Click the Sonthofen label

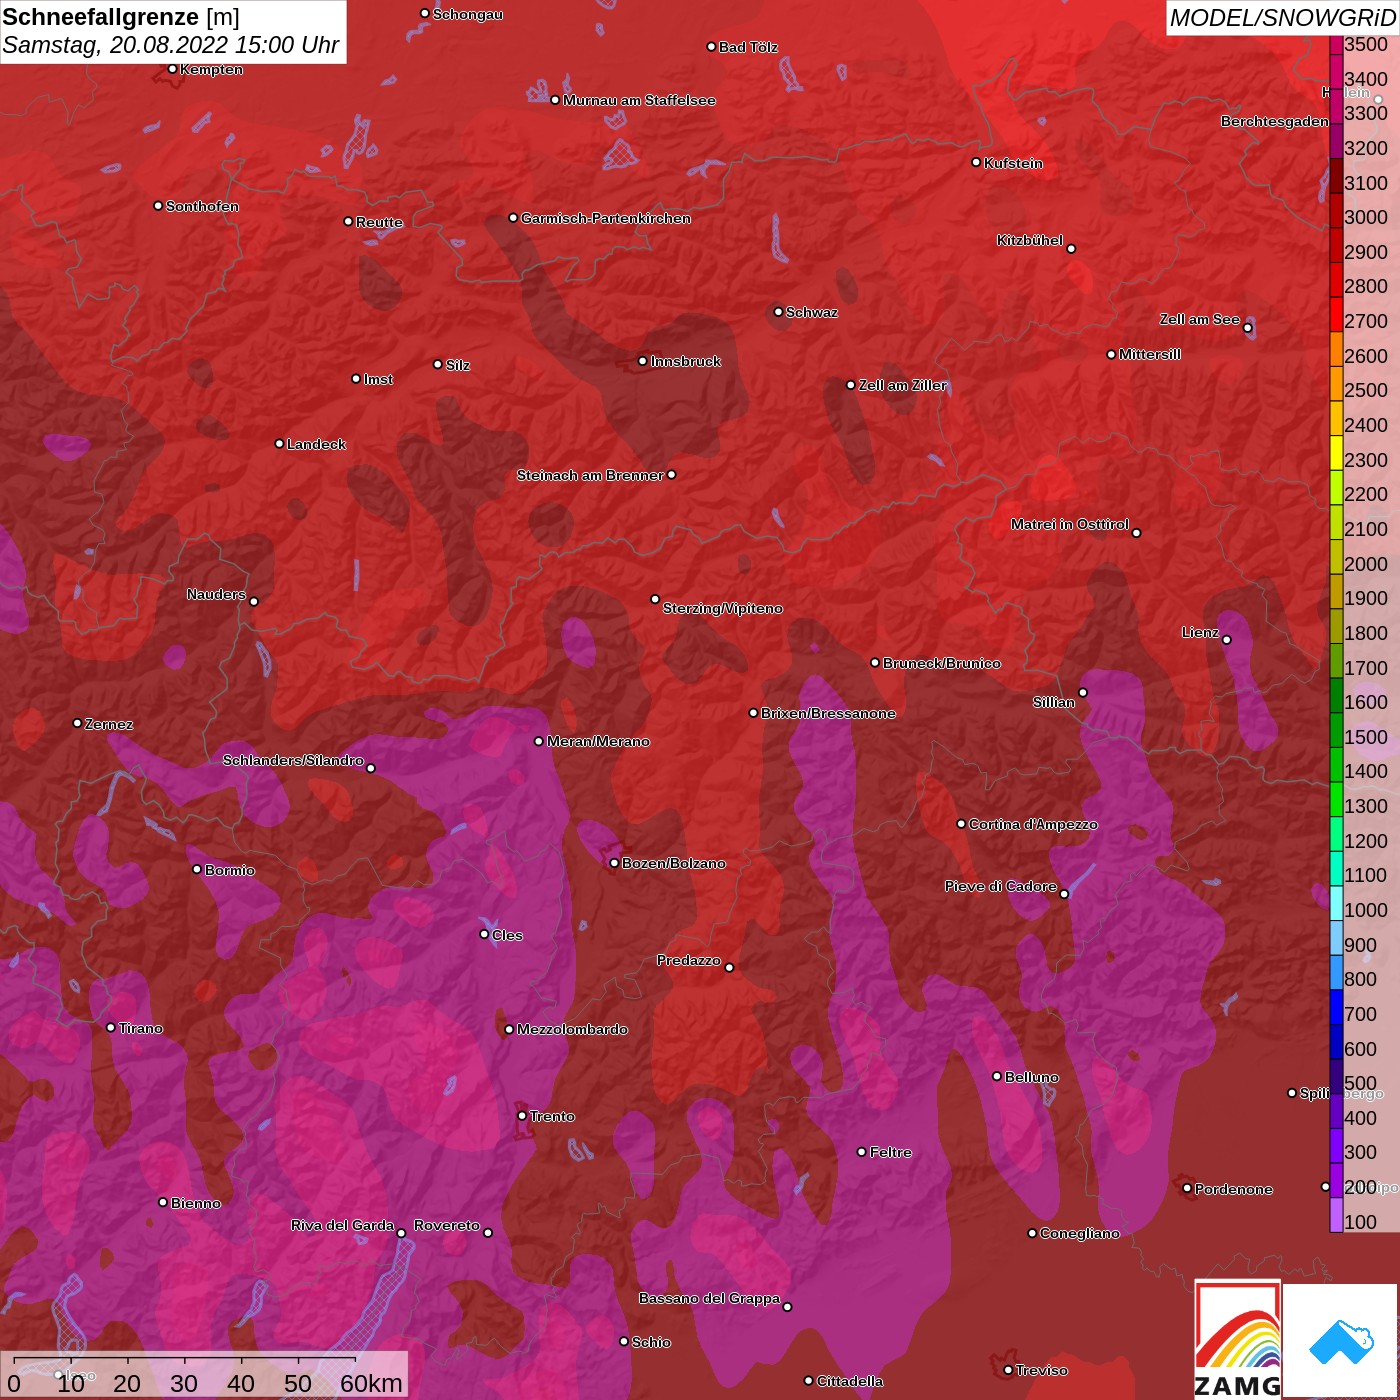(202, 206)
